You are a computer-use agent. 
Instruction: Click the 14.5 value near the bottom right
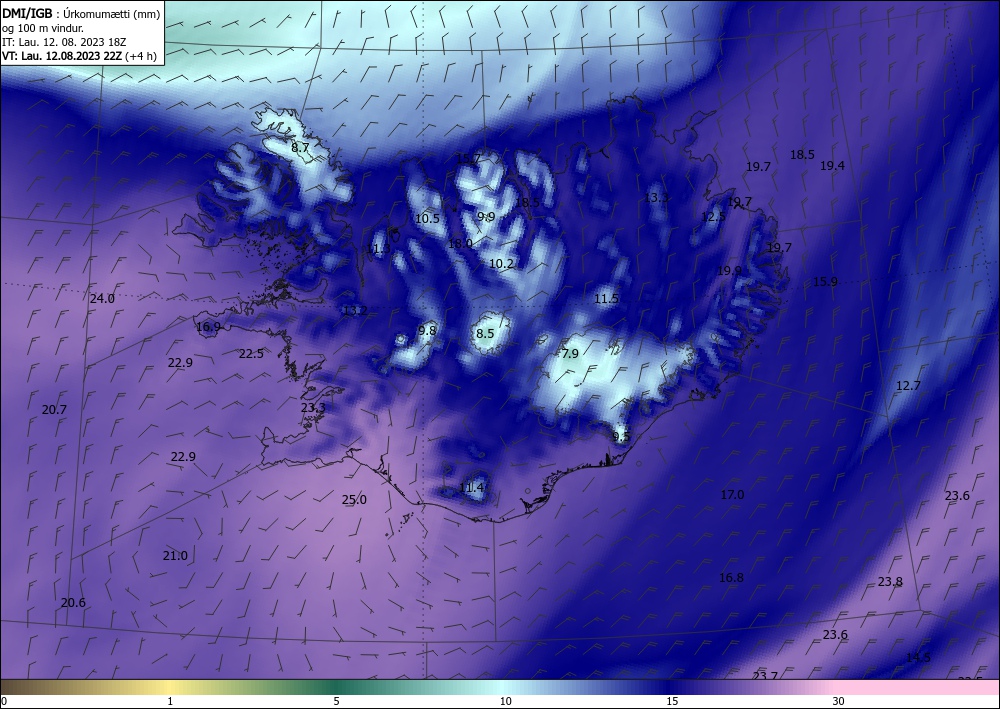click(918, 657)
